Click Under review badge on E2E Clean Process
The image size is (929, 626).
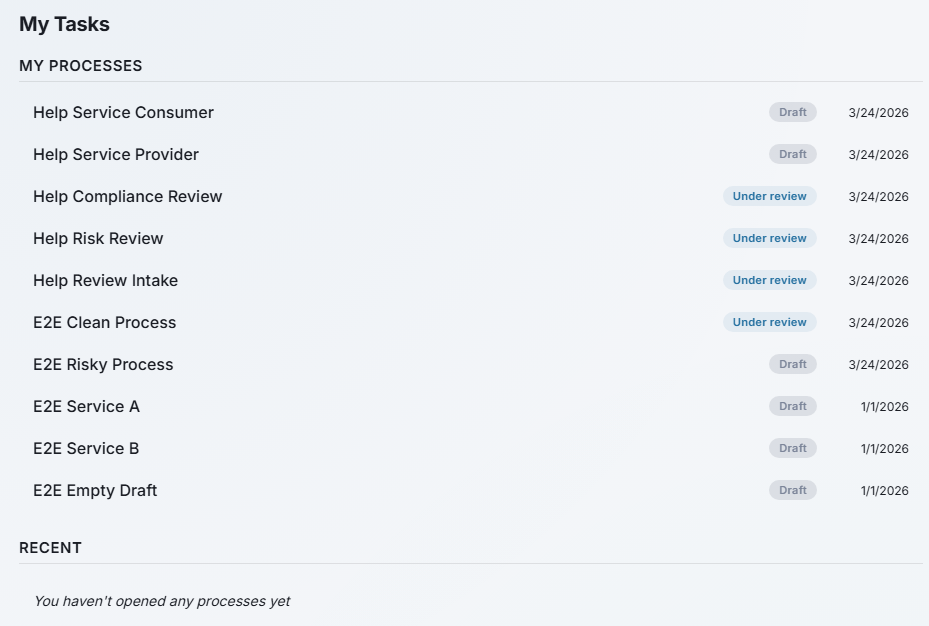coord(769,322)
